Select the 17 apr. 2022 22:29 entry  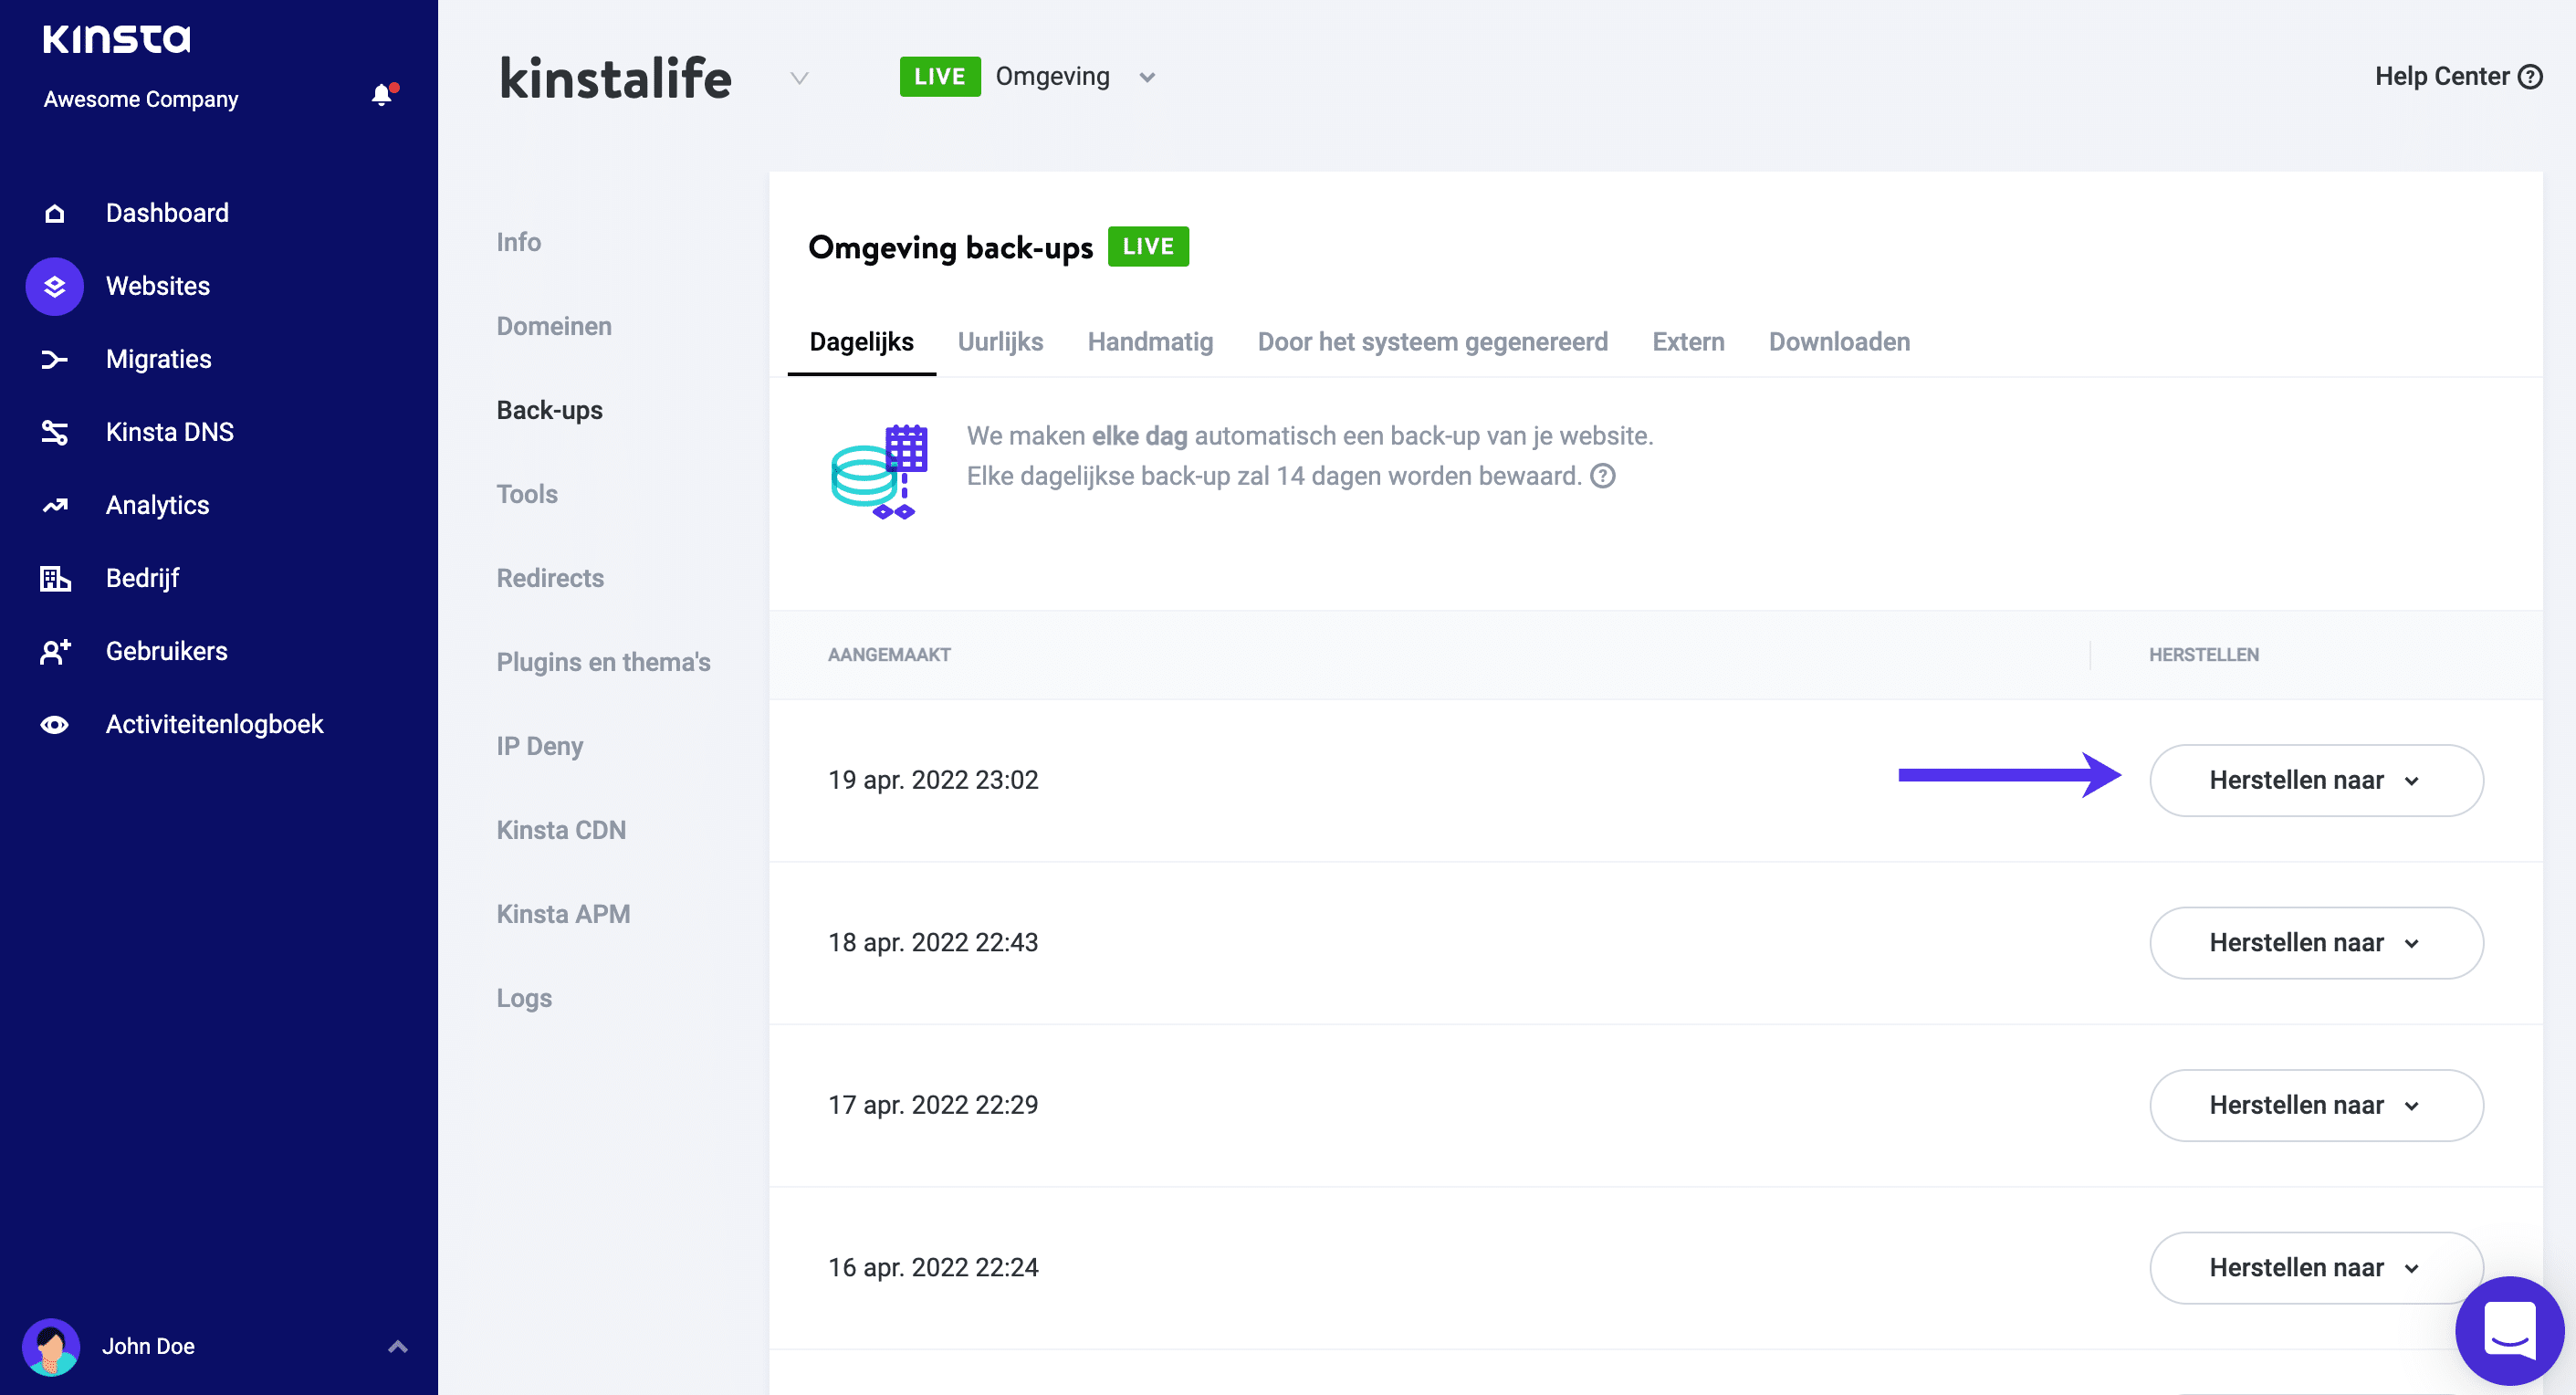point(933,1105)
